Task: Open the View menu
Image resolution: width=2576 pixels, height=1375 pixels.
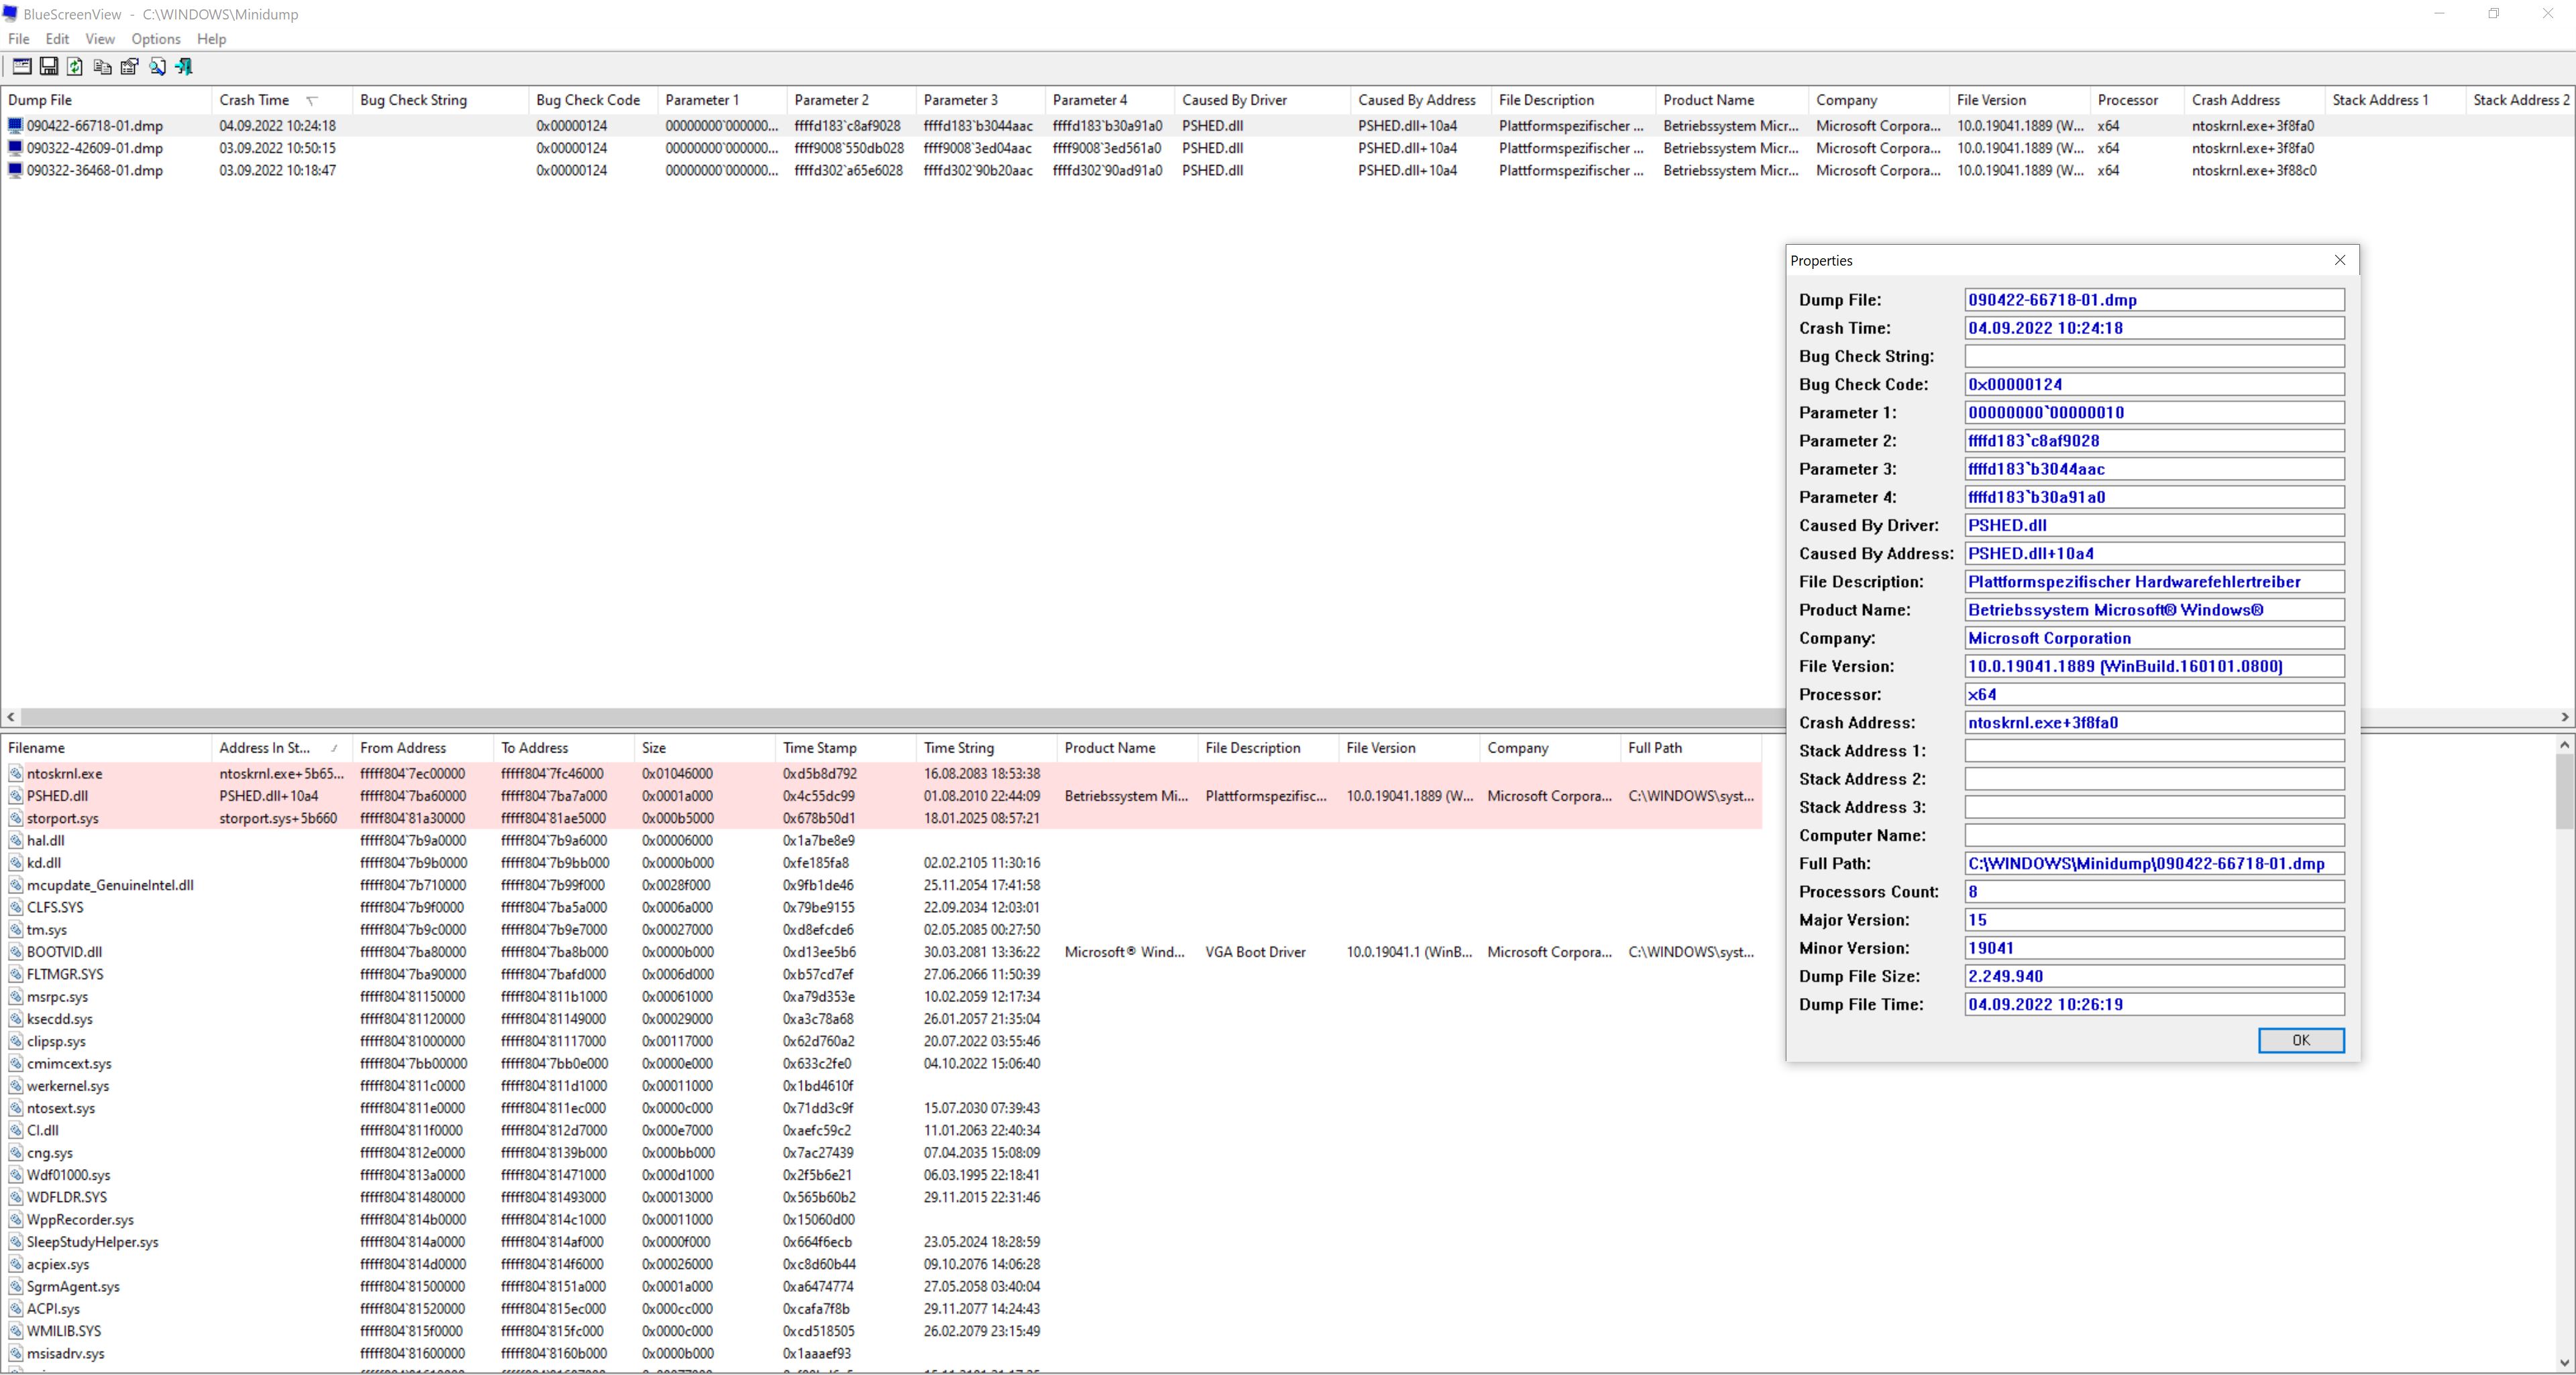Action: tap(100, 39)
